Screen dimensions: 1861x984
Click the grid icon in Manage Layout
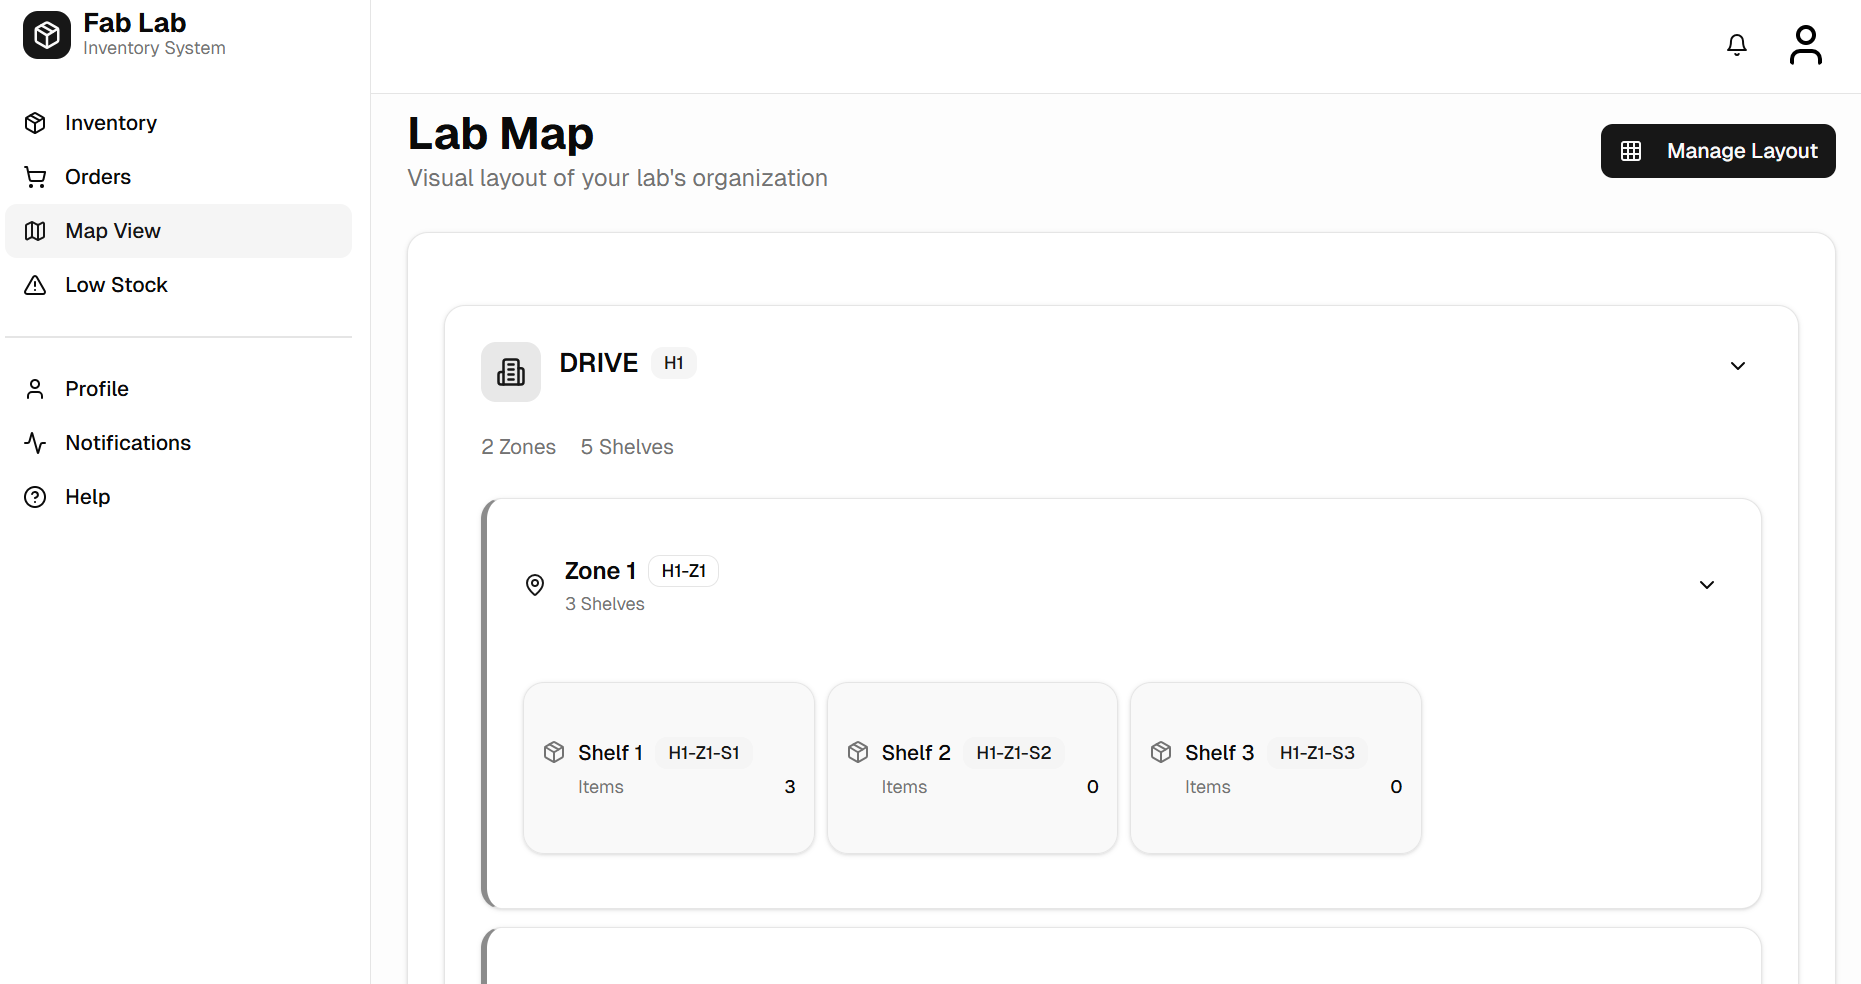click(x=1631, y=151)
